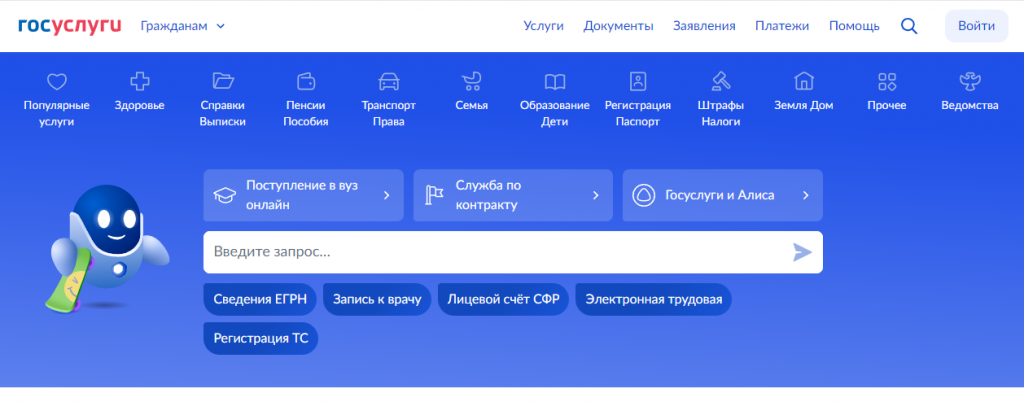Open the Прочее shapes icon
Viewport: 1024px width, 415px height.
(887, 82)
